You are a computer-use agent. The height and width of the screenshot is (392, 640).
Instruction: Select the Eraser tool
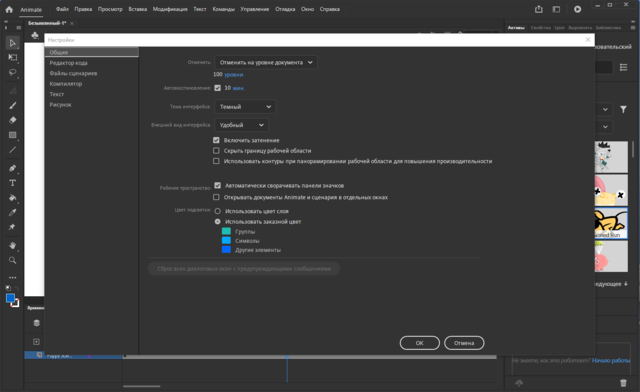pyautogui.click(x=13, y=120)
